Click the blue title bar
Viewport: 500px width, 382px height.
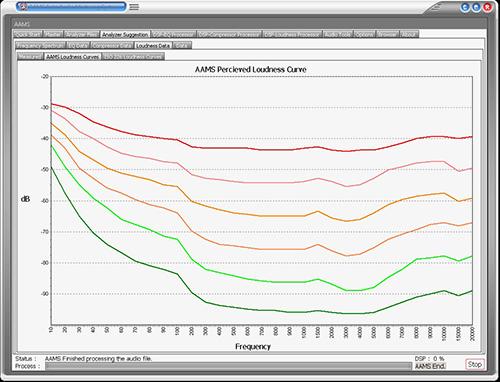point(71,6)
